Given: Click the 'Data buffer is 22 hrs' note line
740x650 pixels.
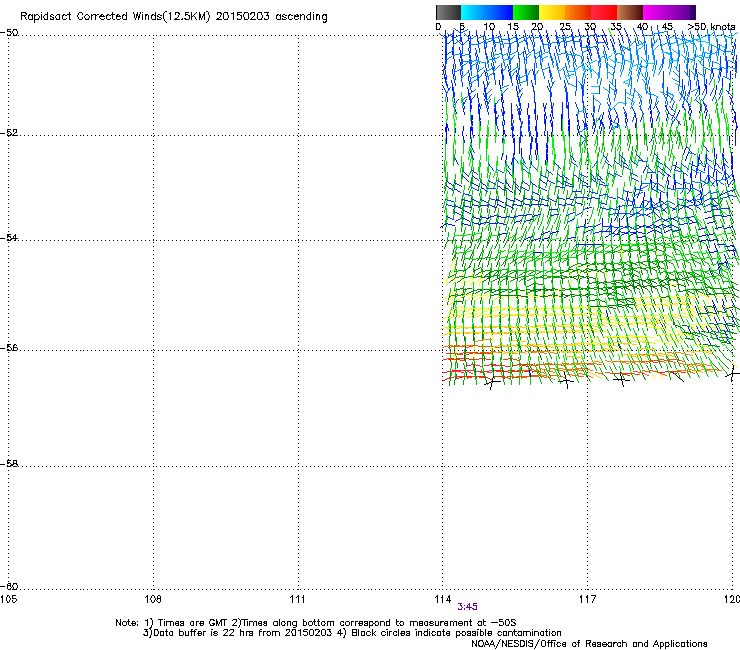Looking at the screenshot, I should [x=352, y=633].
